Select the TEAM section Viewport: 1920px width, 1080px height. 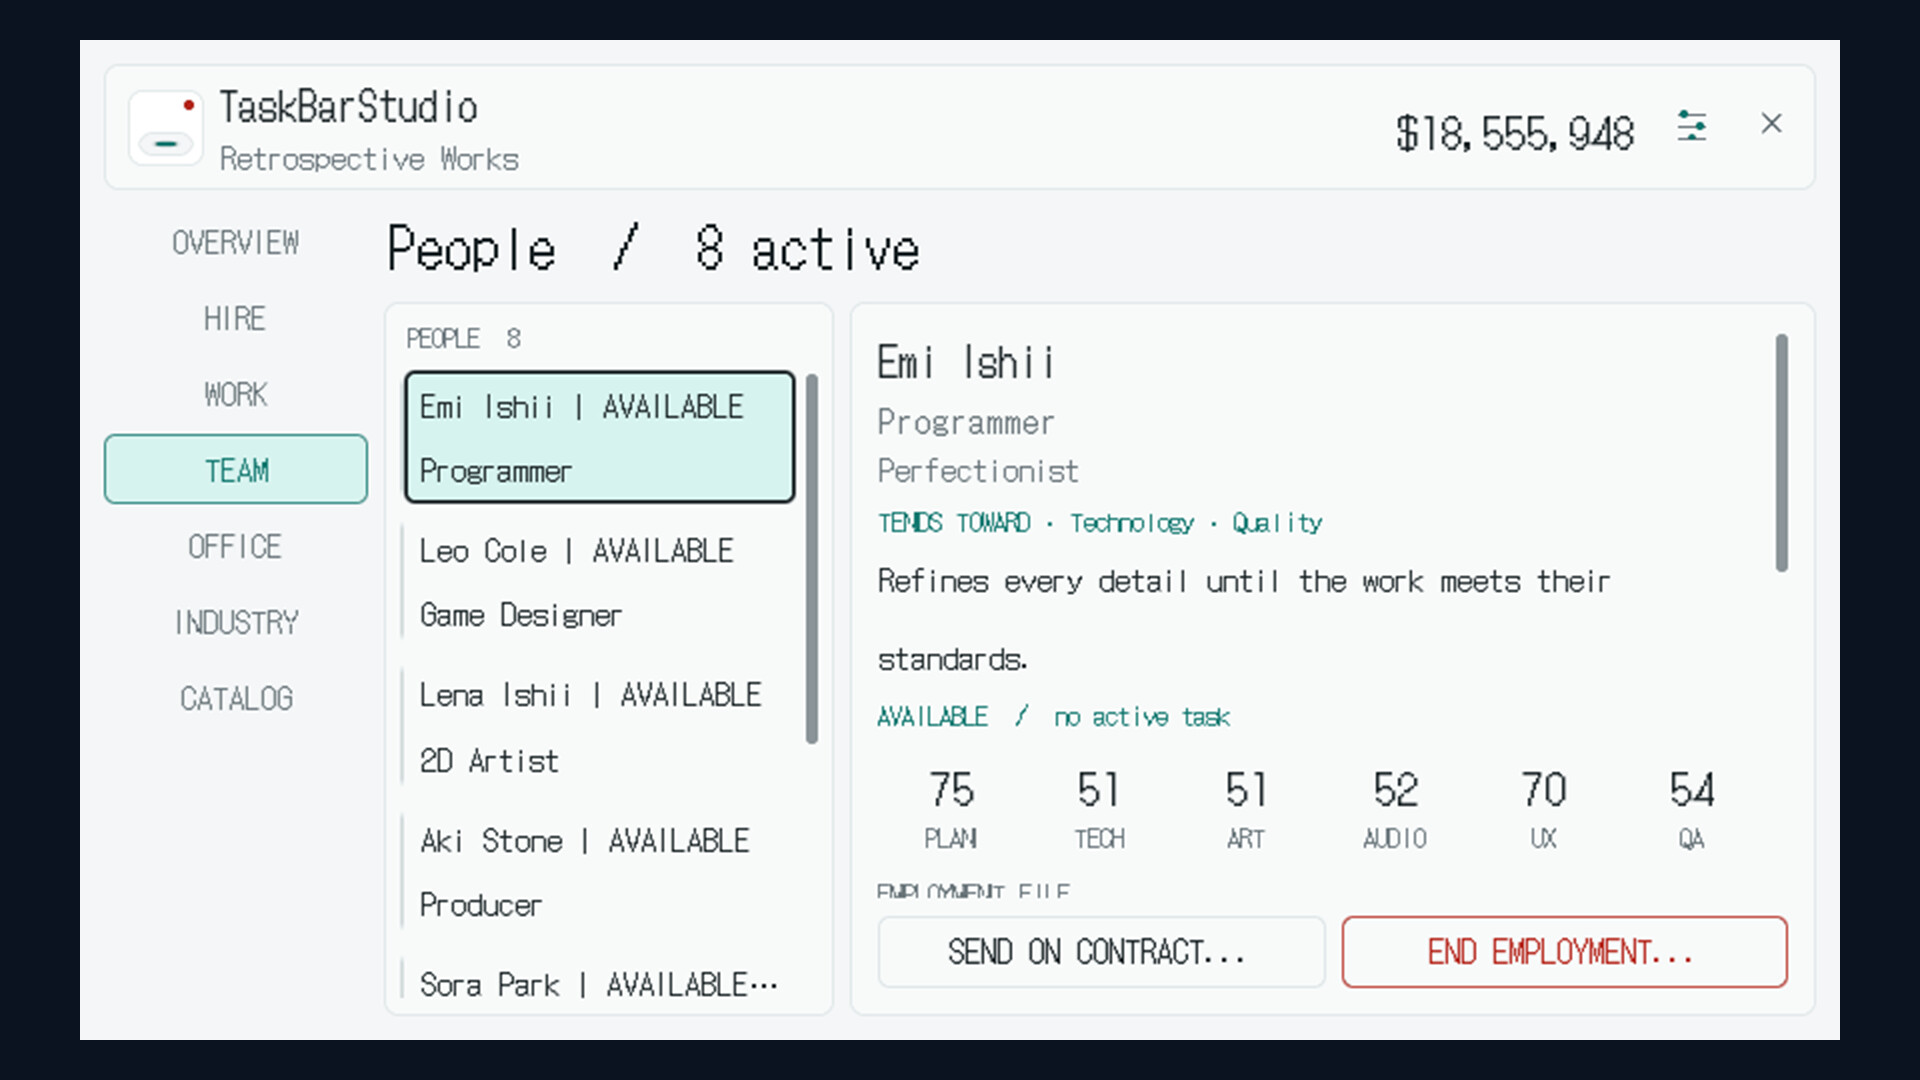pos(235,469)
